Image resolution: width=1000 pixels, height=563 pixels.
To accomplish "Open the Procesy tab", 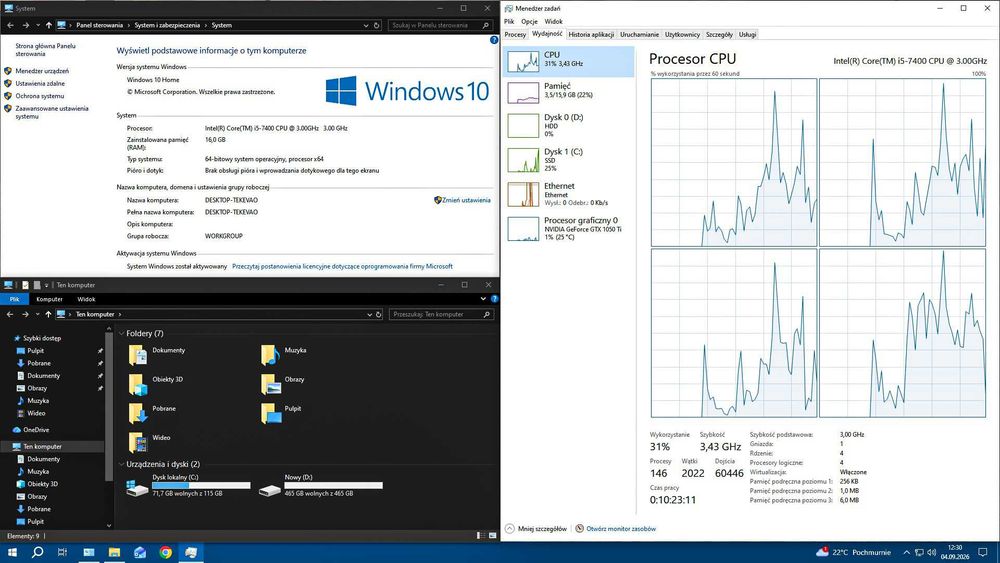I will [x=515, y=34].
